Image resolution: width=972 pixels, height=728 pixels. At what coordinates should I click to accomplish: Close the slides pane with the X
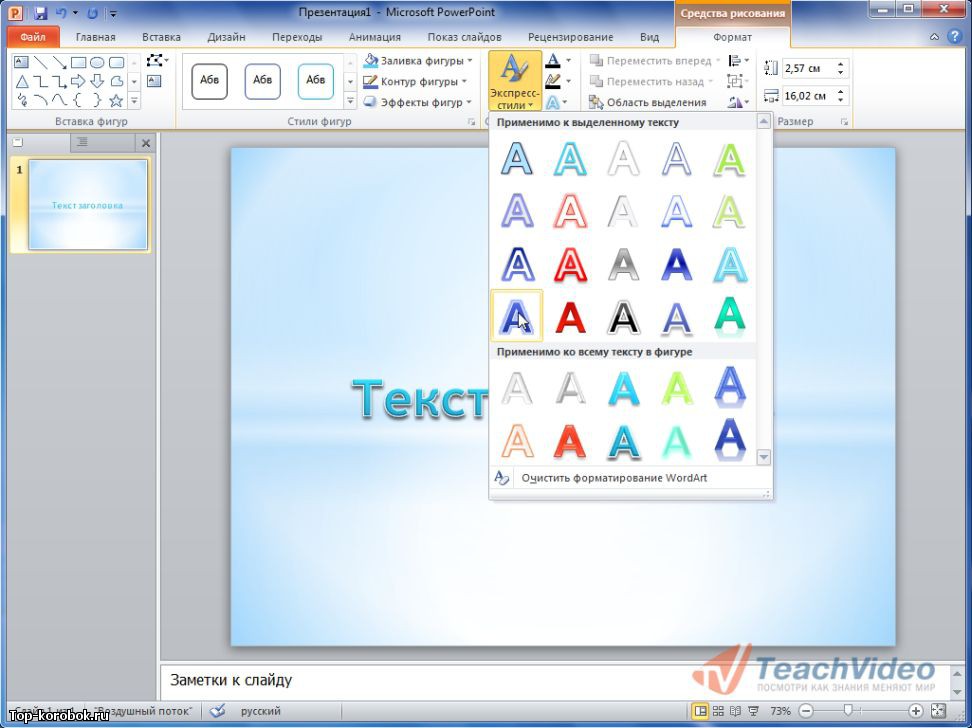click(146, 143)
